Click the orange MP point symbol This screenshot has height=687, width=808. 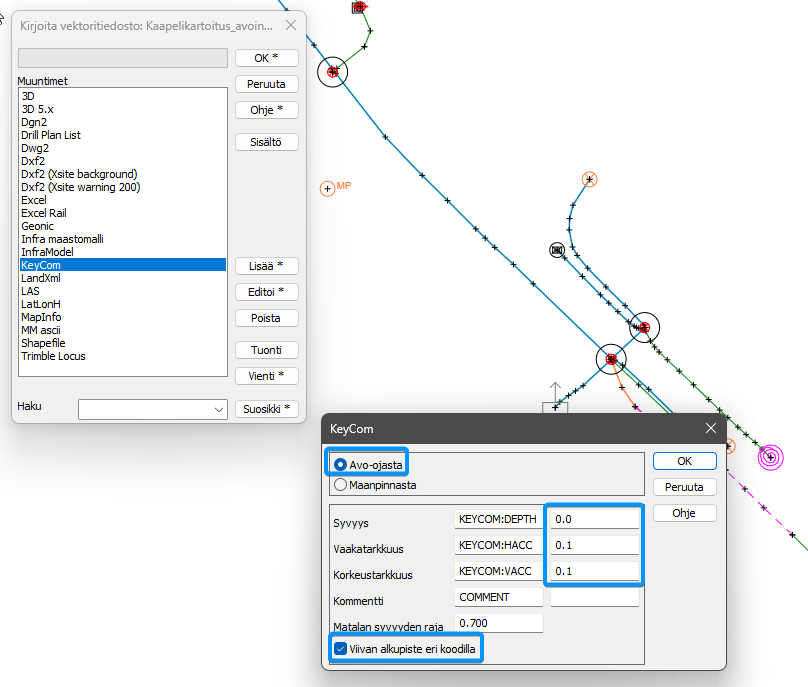click(327, 188)
